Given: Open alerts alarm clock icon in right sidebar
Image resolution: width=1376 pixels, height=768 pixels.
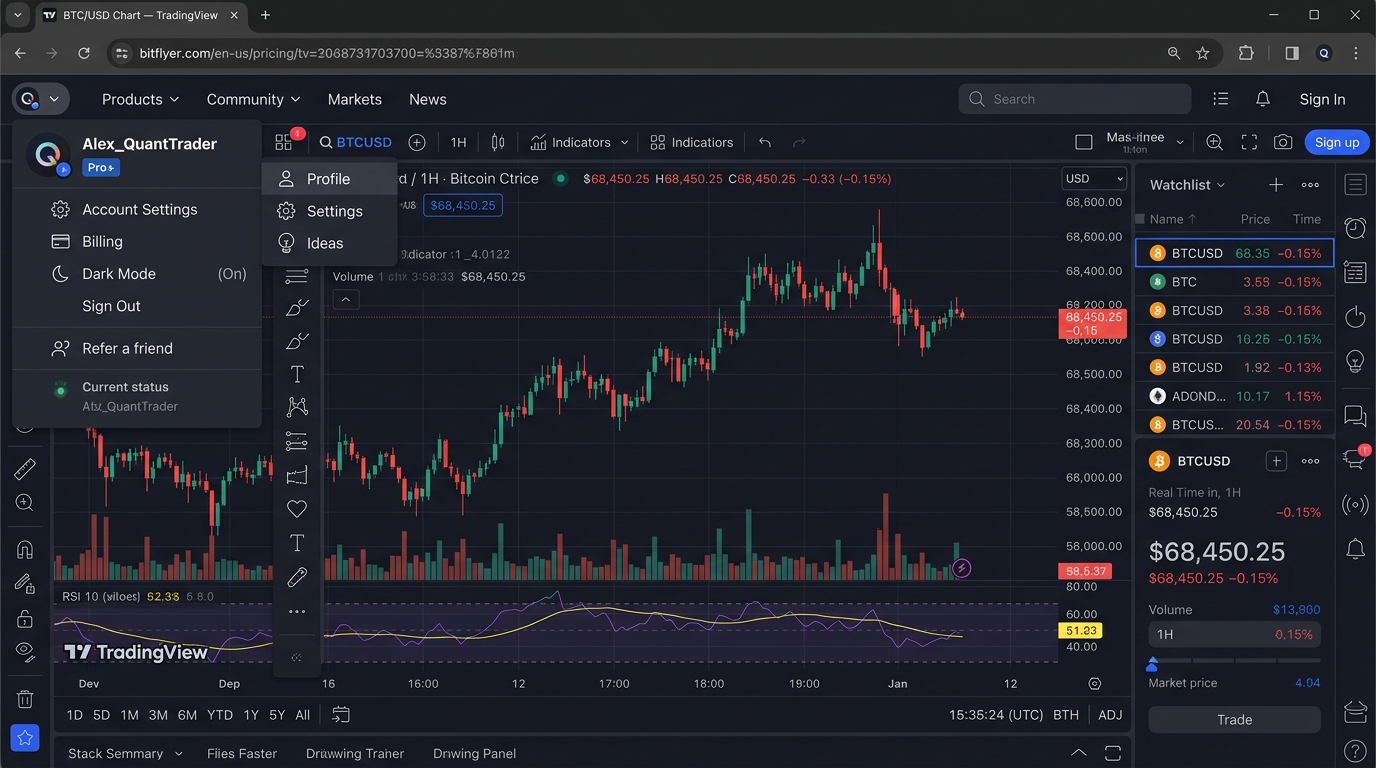Looking at the screenshot, I should coord(1355,228).
